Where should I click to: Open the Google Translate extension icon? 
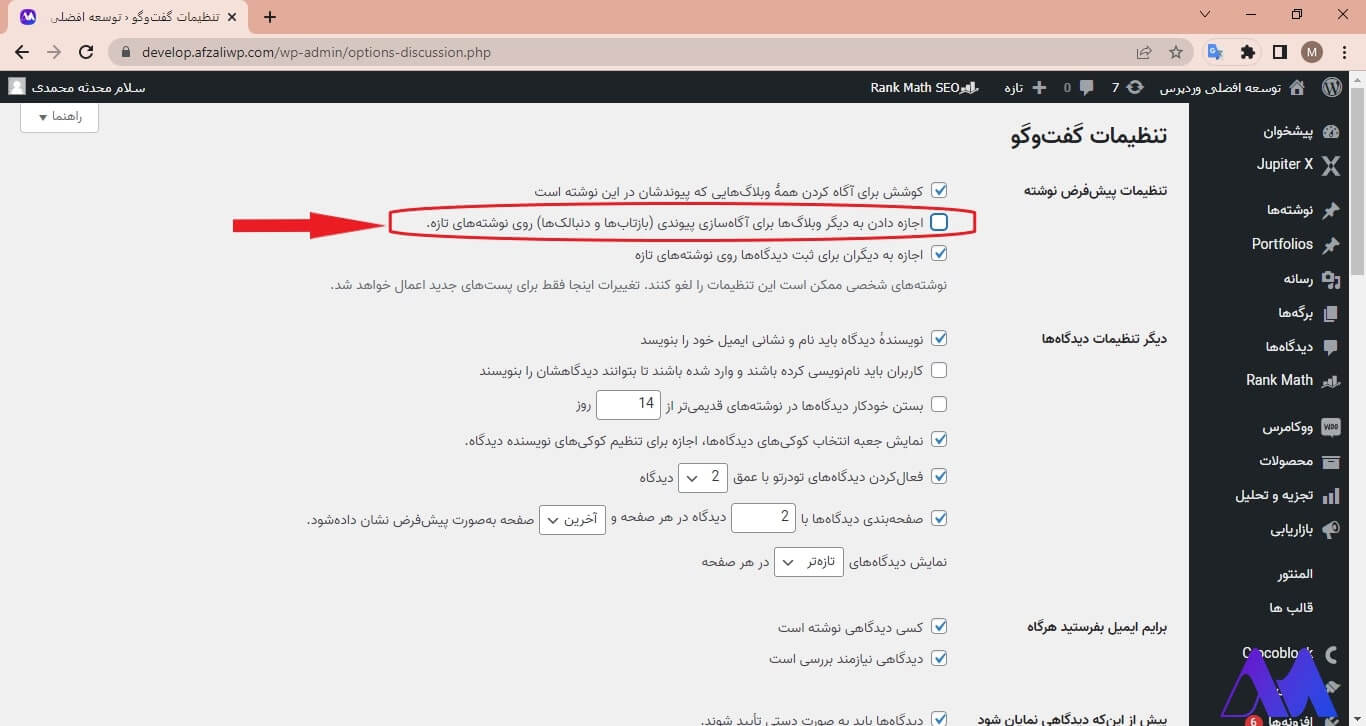point(1215,52)
